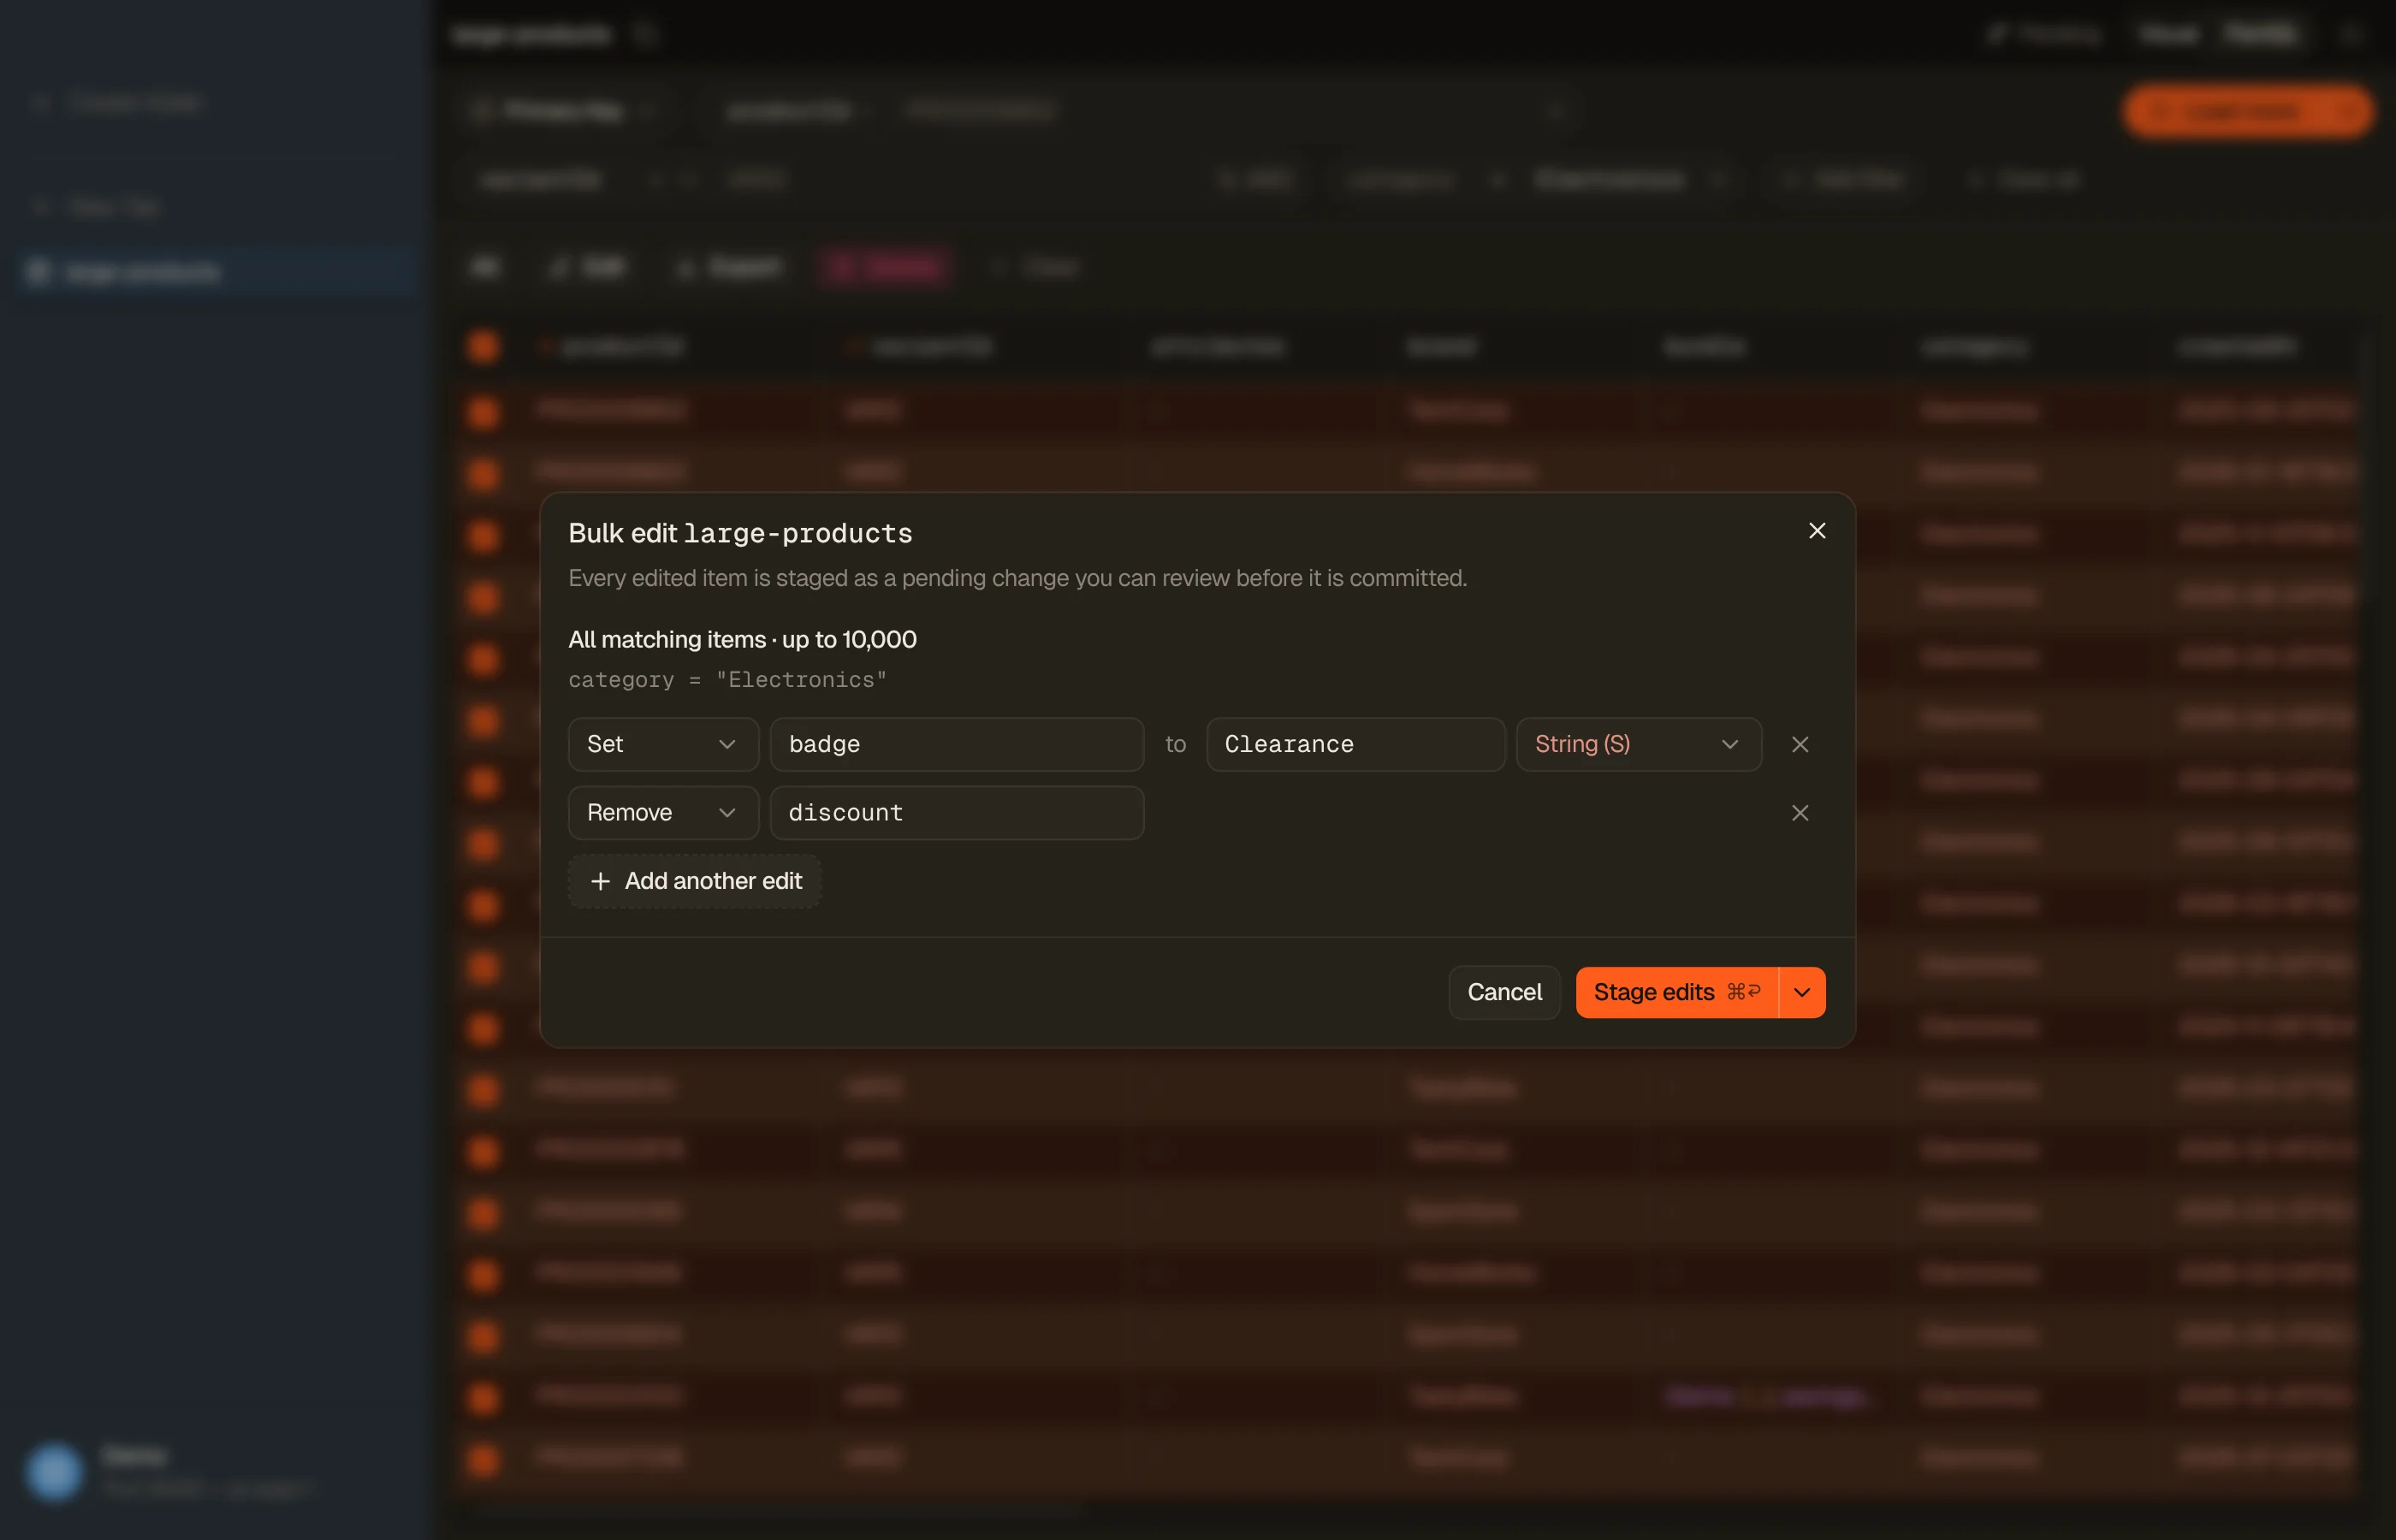Open the Remove operation dropdown

663,813
